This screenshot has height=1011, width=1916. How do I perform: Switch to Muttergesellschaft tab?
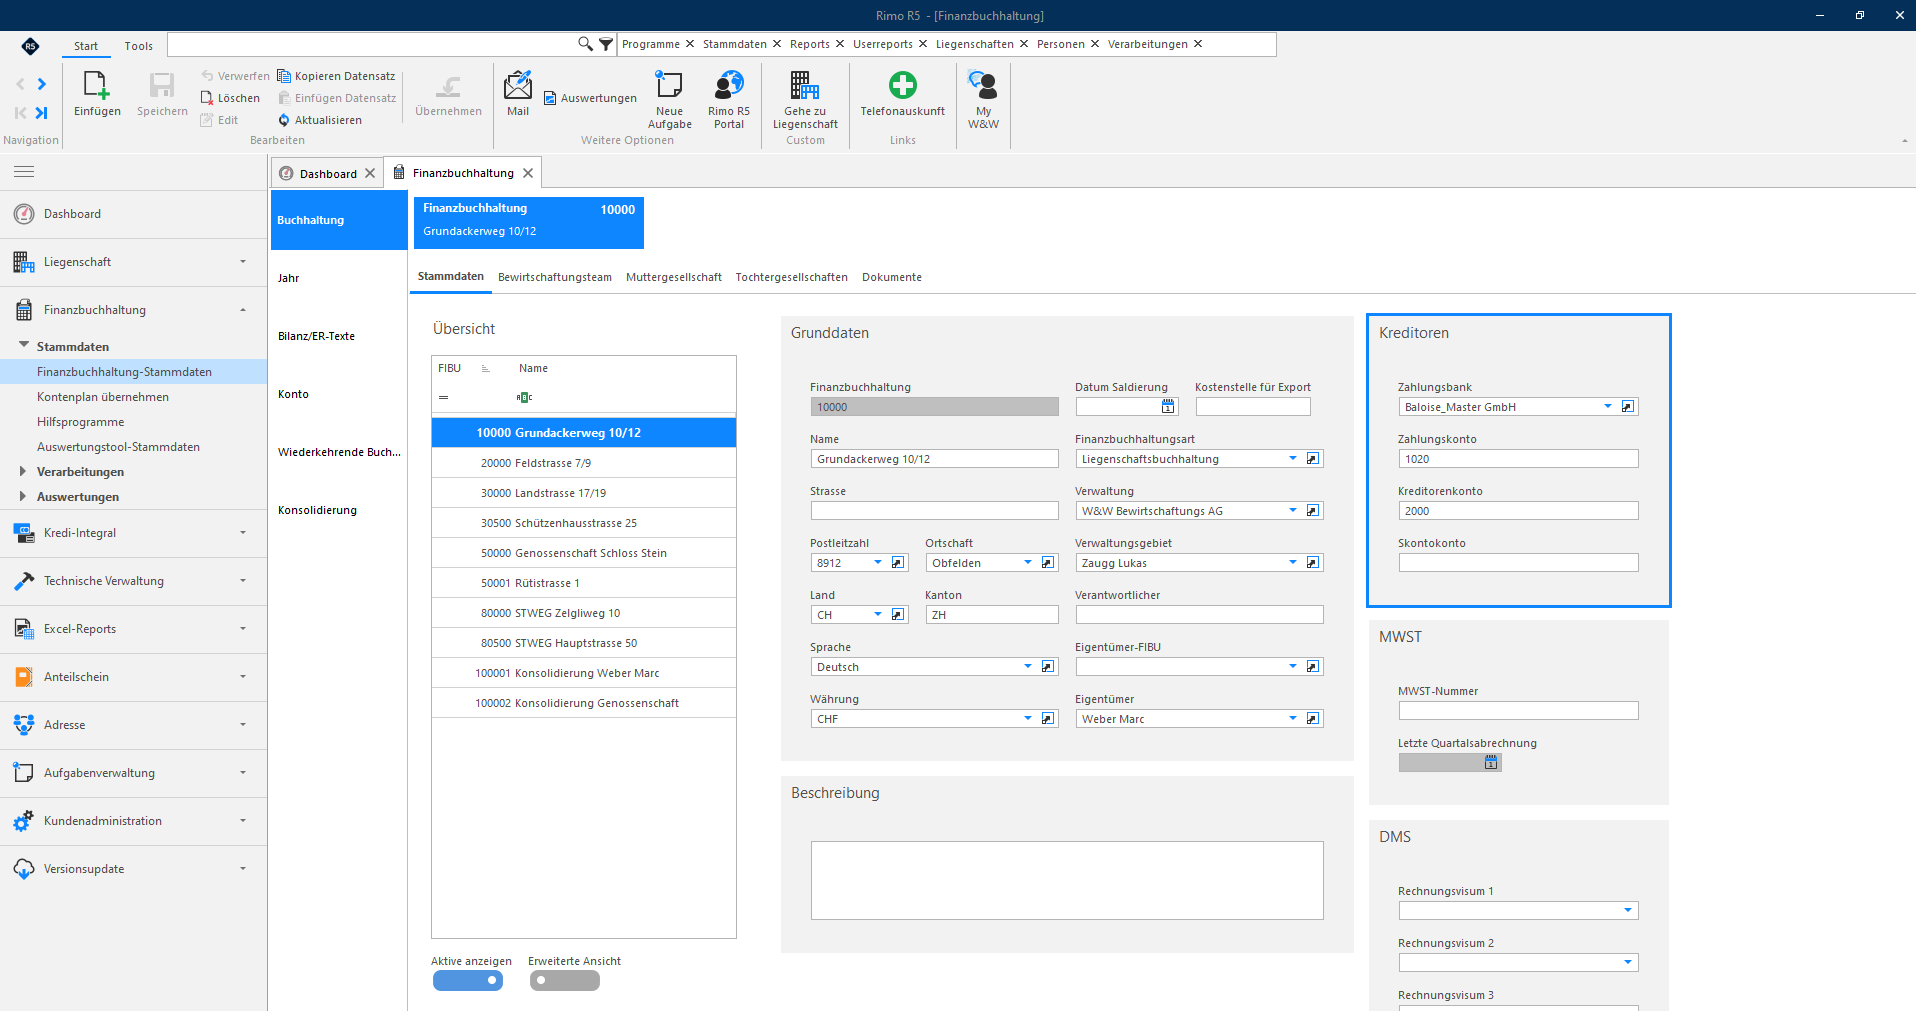(674, 277)
